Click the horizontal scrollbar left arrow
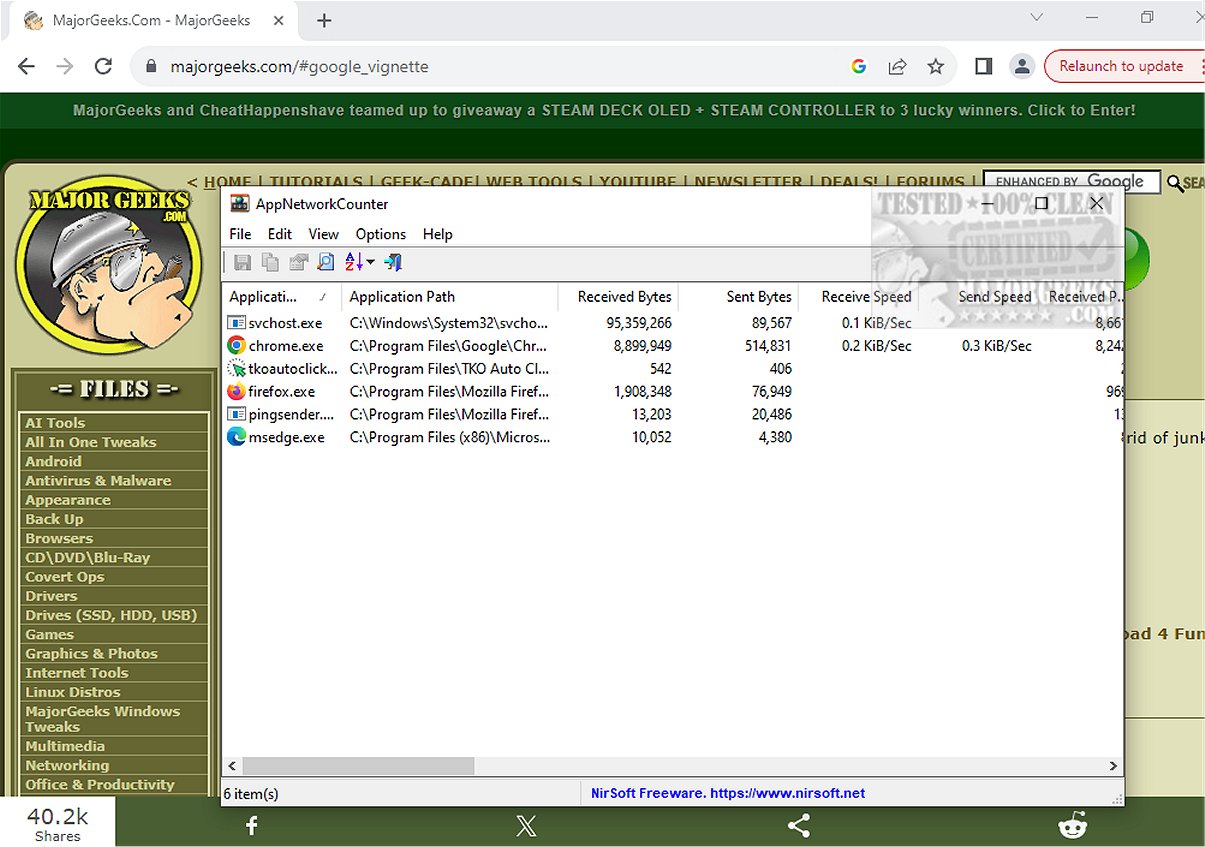This screenshot has height=847, width=1205. pos(232,766)
